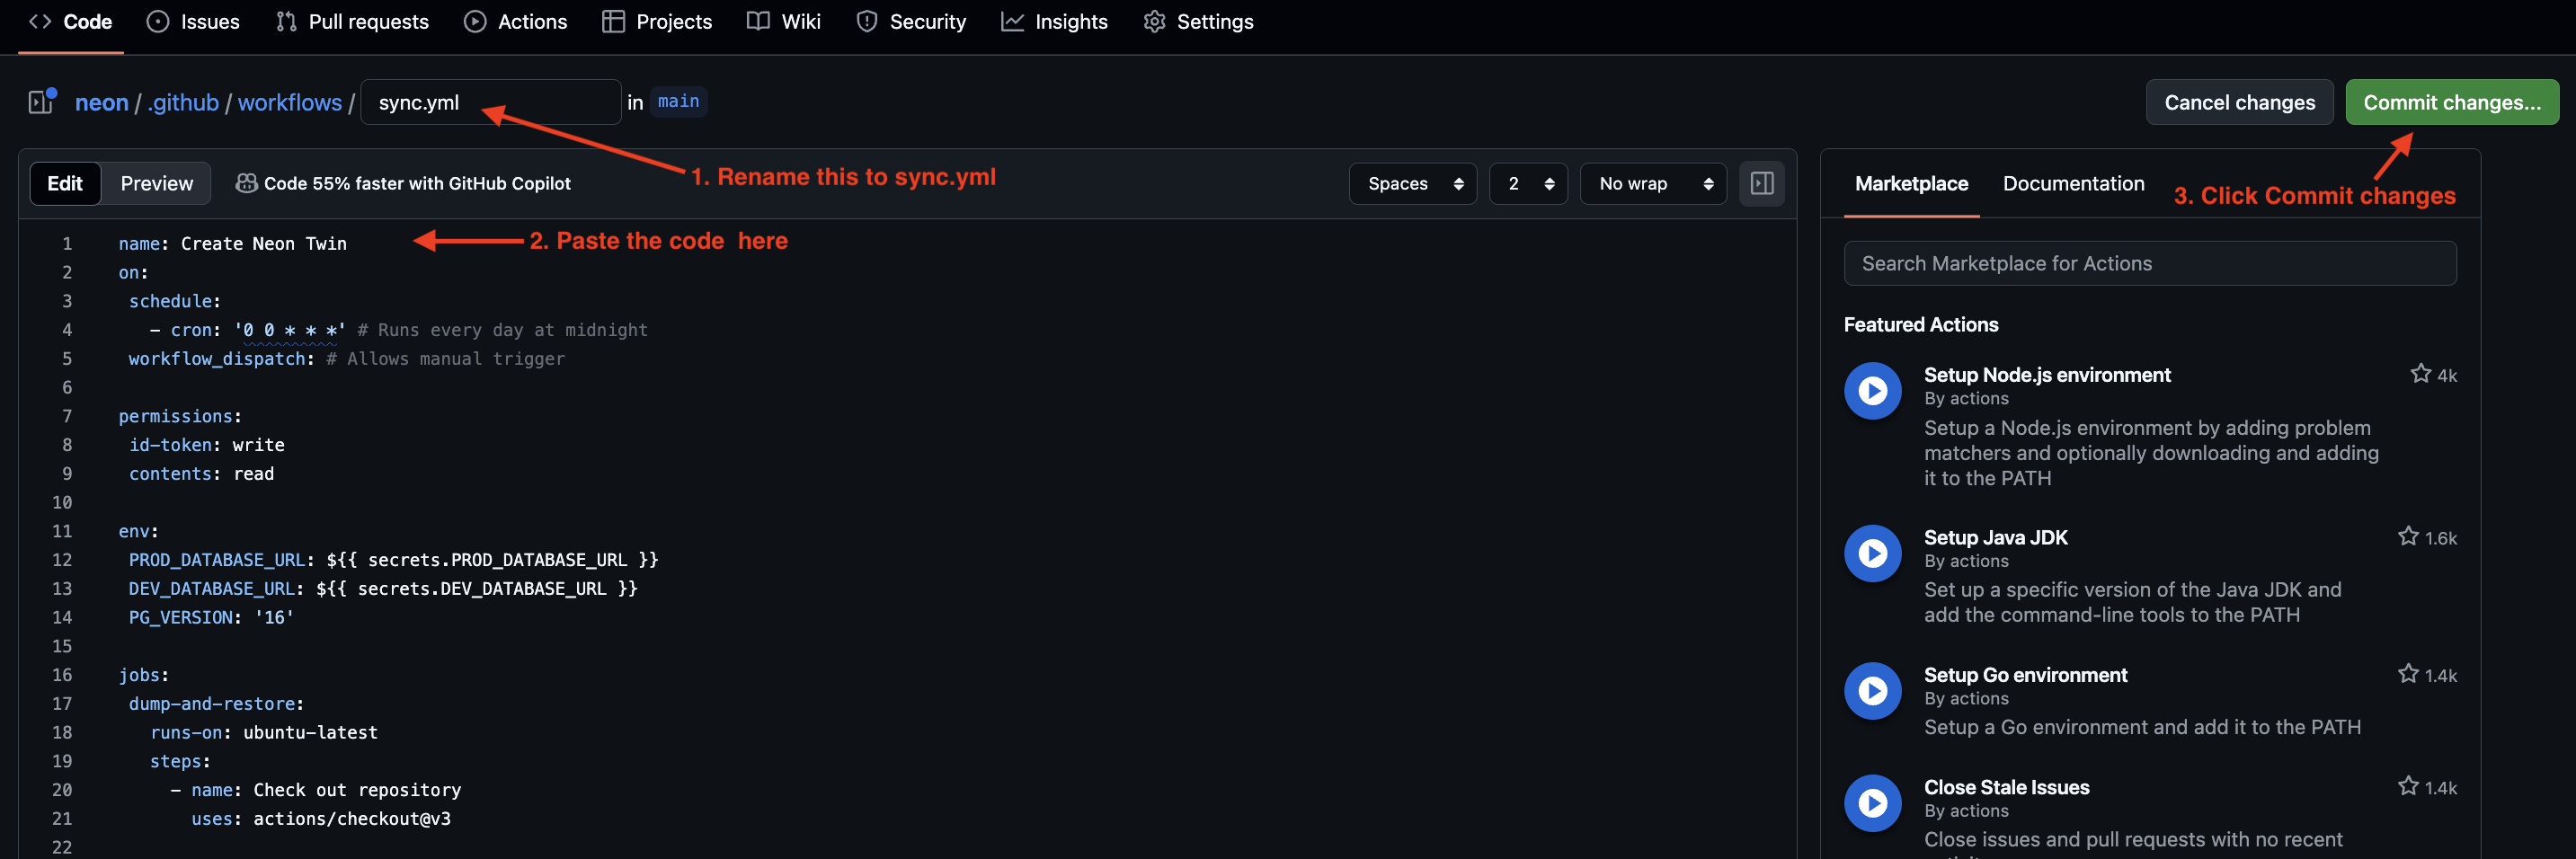The height and width of the screenshot is (859, 2576).
Task: Select the Edit mode toggle
Action: 65,183
